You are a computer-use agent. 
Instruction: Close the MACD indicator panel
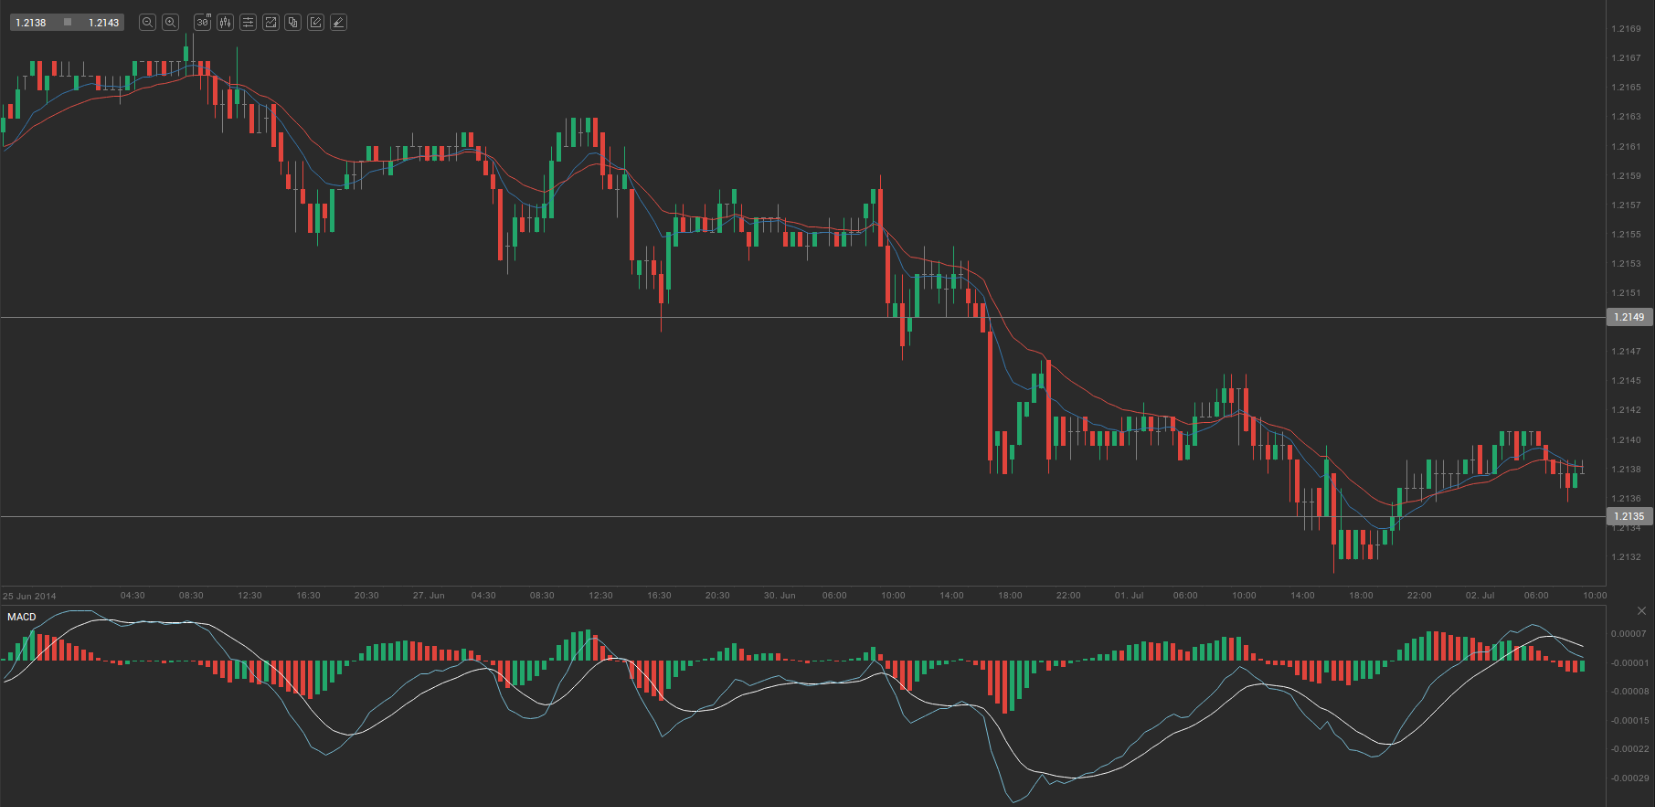(x=1641, y=611)
